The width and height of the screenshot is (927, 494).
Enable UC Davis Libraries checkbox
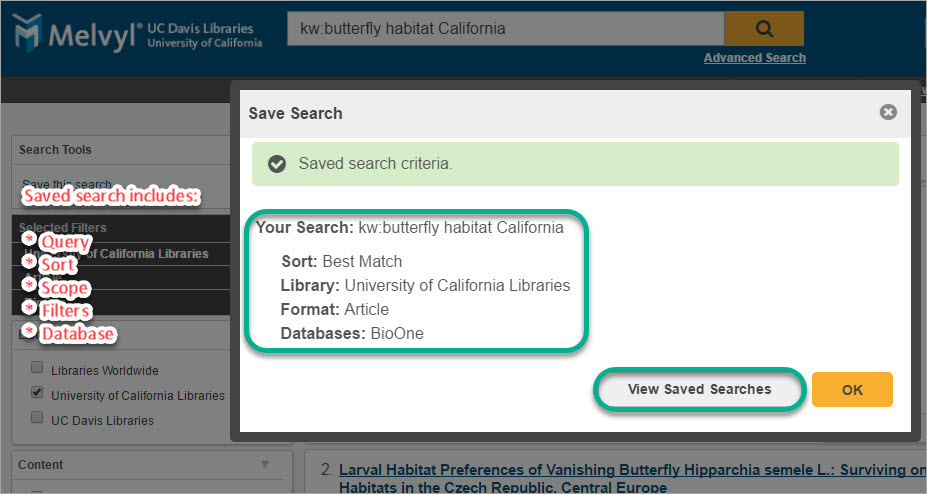37,417
